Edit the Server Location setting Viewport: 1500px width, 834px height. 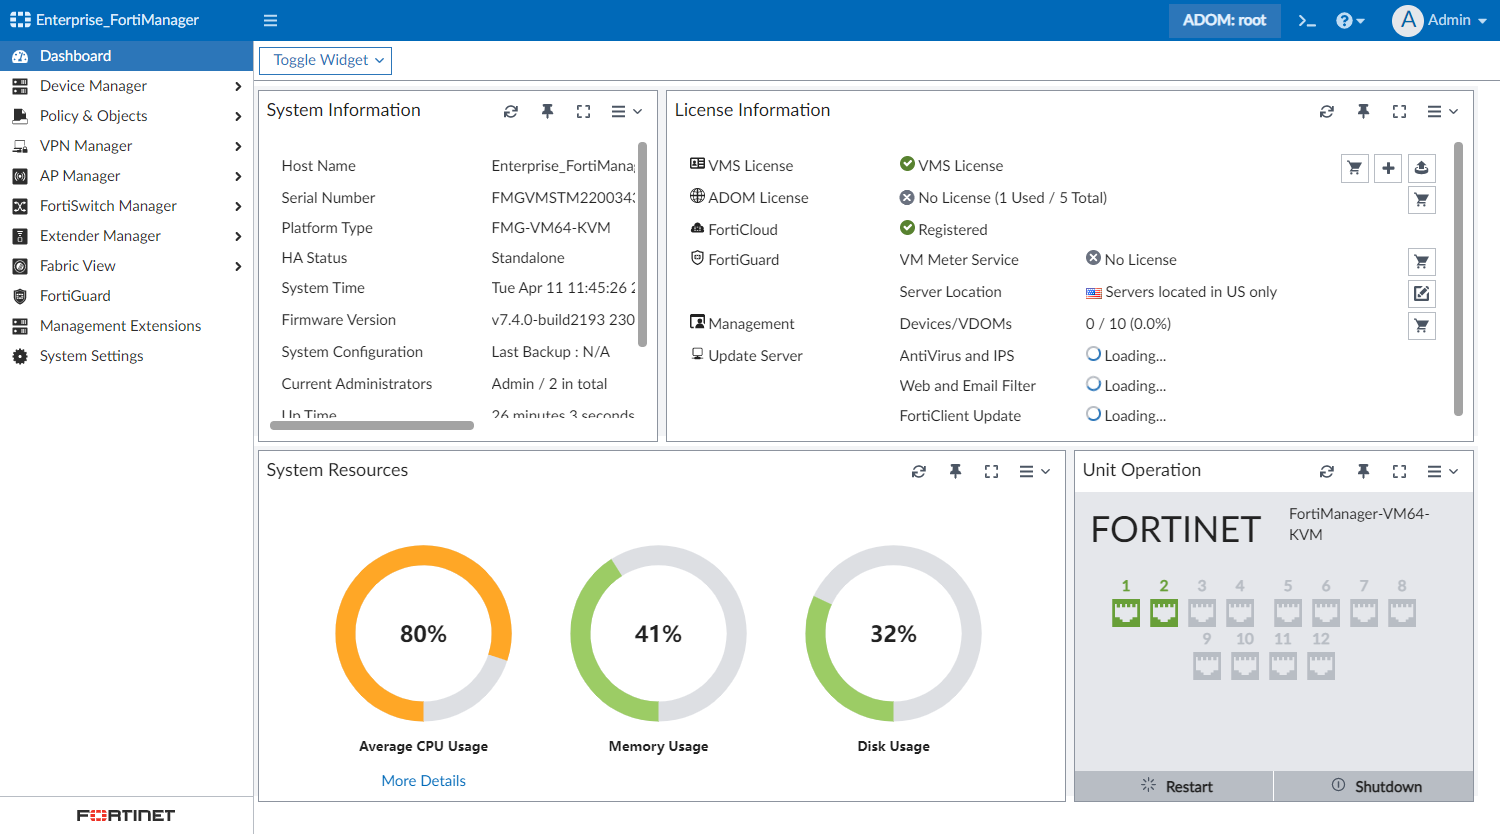[x=1421, y=293]
